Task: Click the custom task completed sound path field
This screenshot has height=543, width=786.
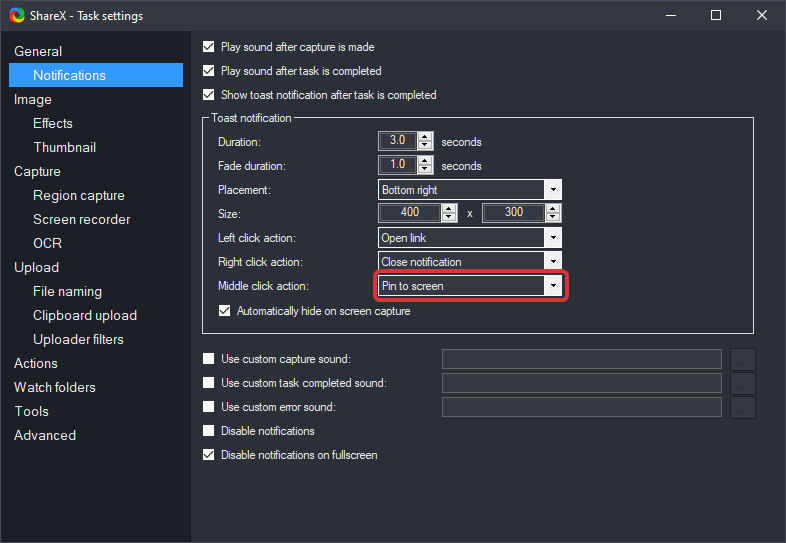Action: pyautogui.click(x=582, y=383)
